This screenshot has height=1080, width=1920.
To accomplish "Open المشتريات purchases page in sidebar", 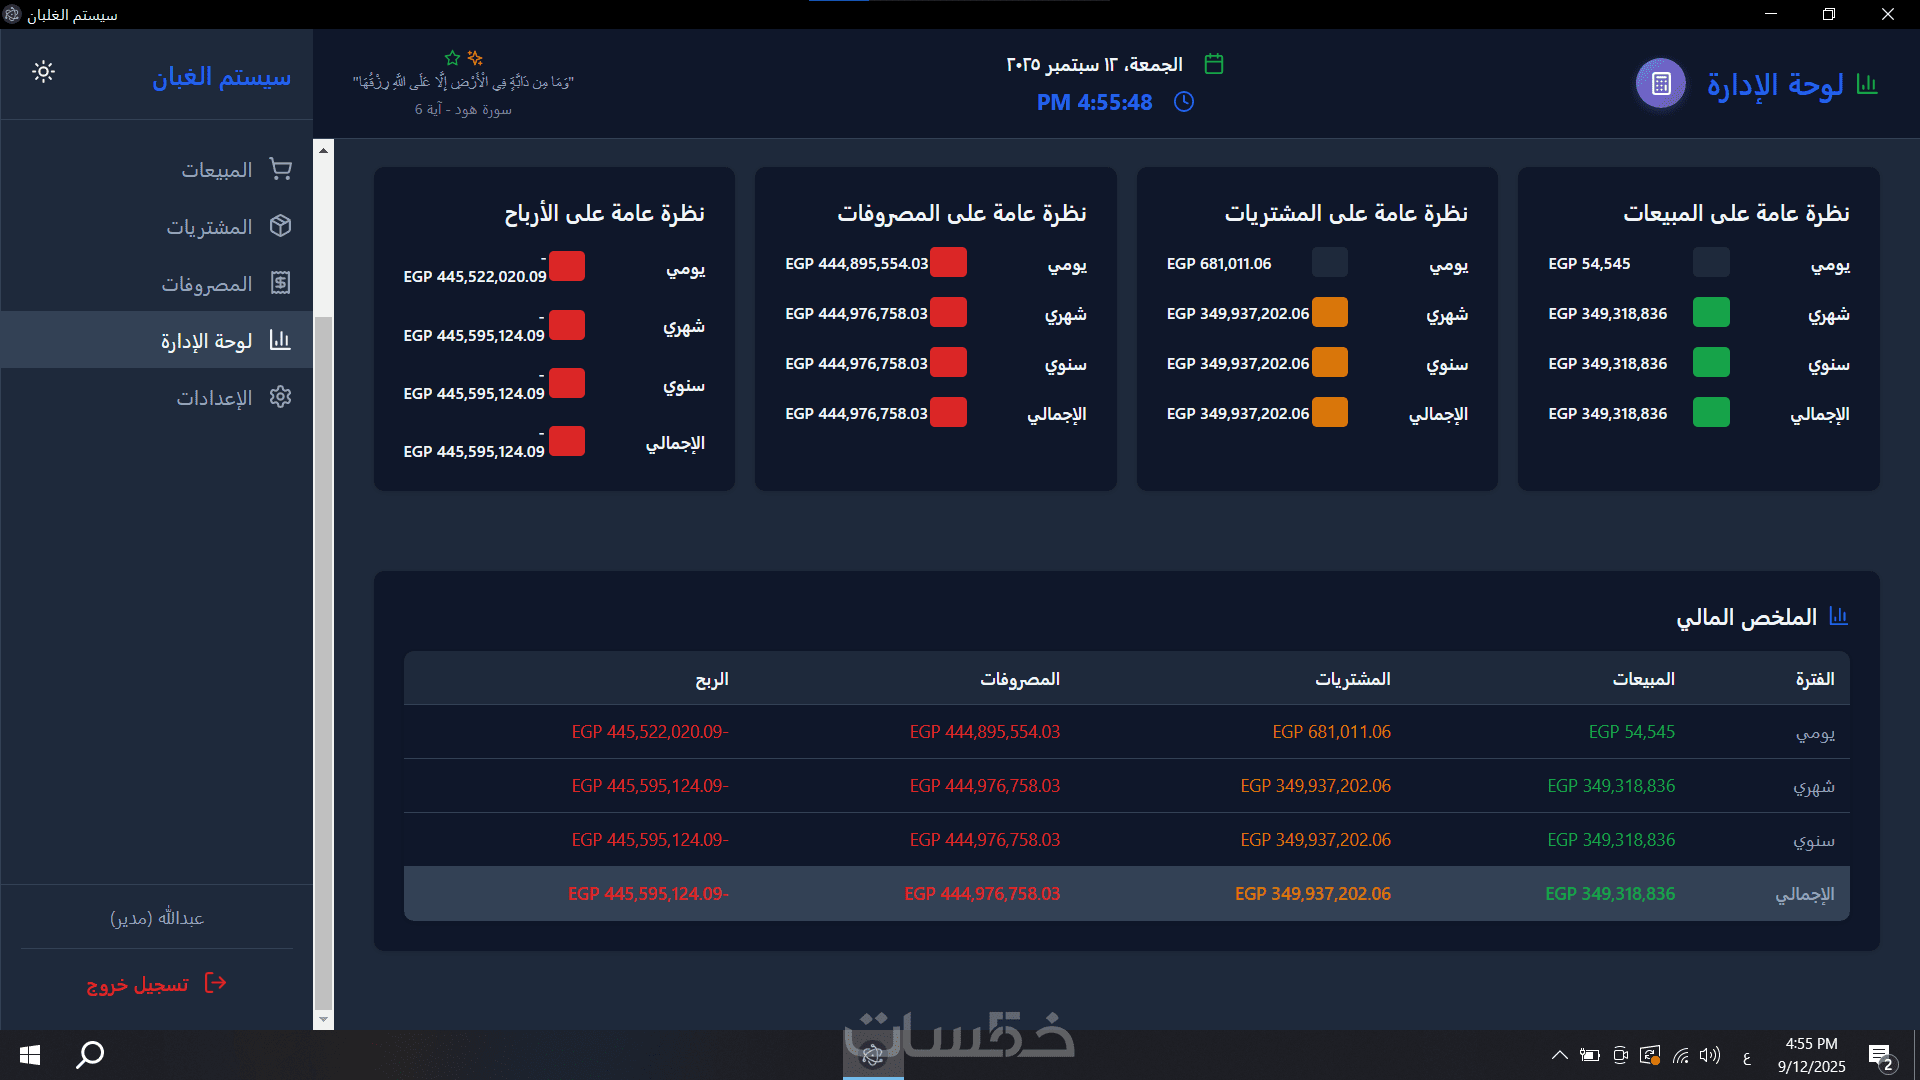I will 209,227.
